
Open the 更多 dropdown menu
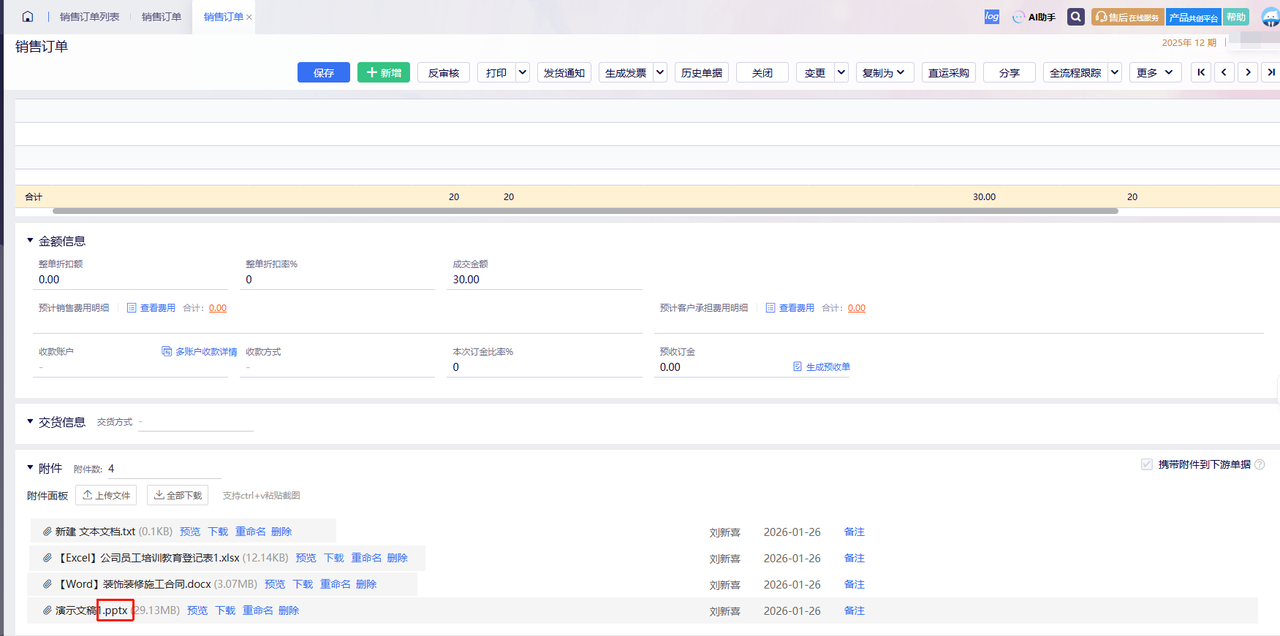point(1156,72)
